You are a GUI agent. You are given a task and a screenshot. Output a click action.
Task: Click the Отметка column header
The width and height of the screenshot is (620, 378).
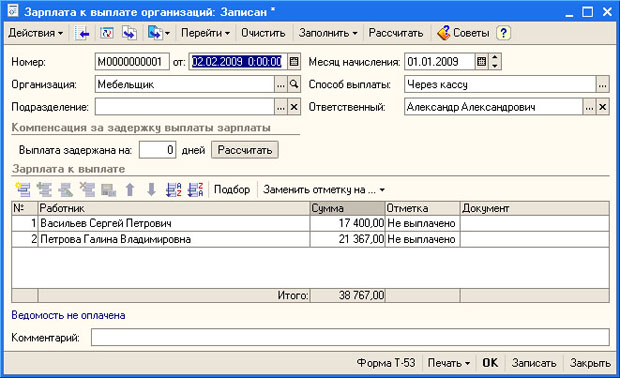[x=422, y=208]
